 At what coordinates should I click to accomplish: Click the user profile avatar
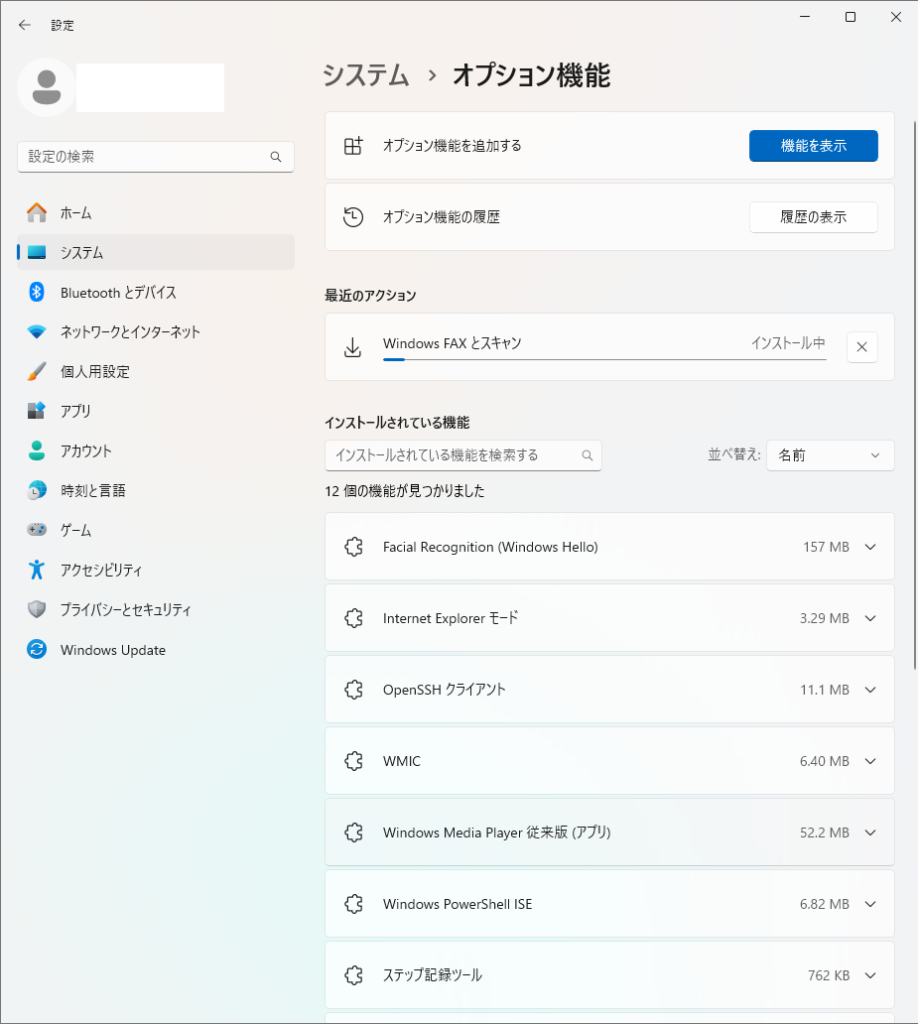(46, 88)
